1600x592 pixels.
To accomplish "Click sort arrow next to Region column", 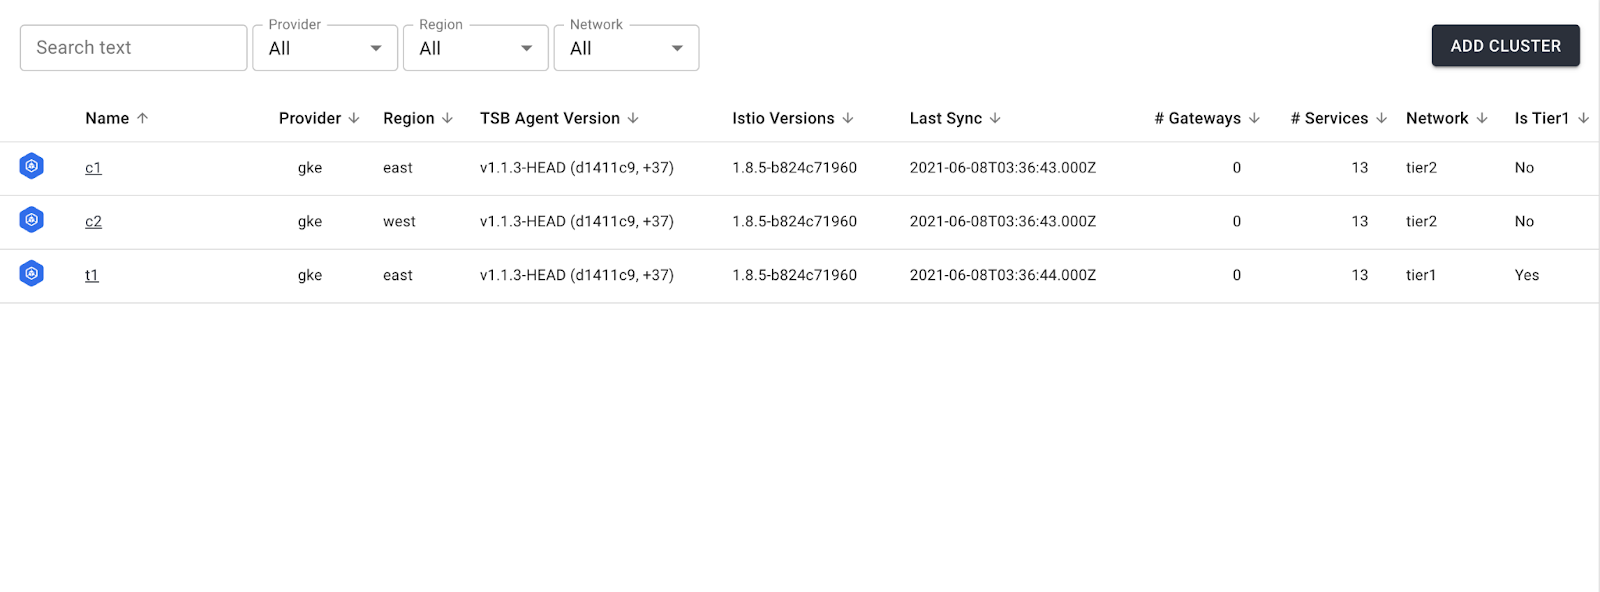I will tap(448, 118).
